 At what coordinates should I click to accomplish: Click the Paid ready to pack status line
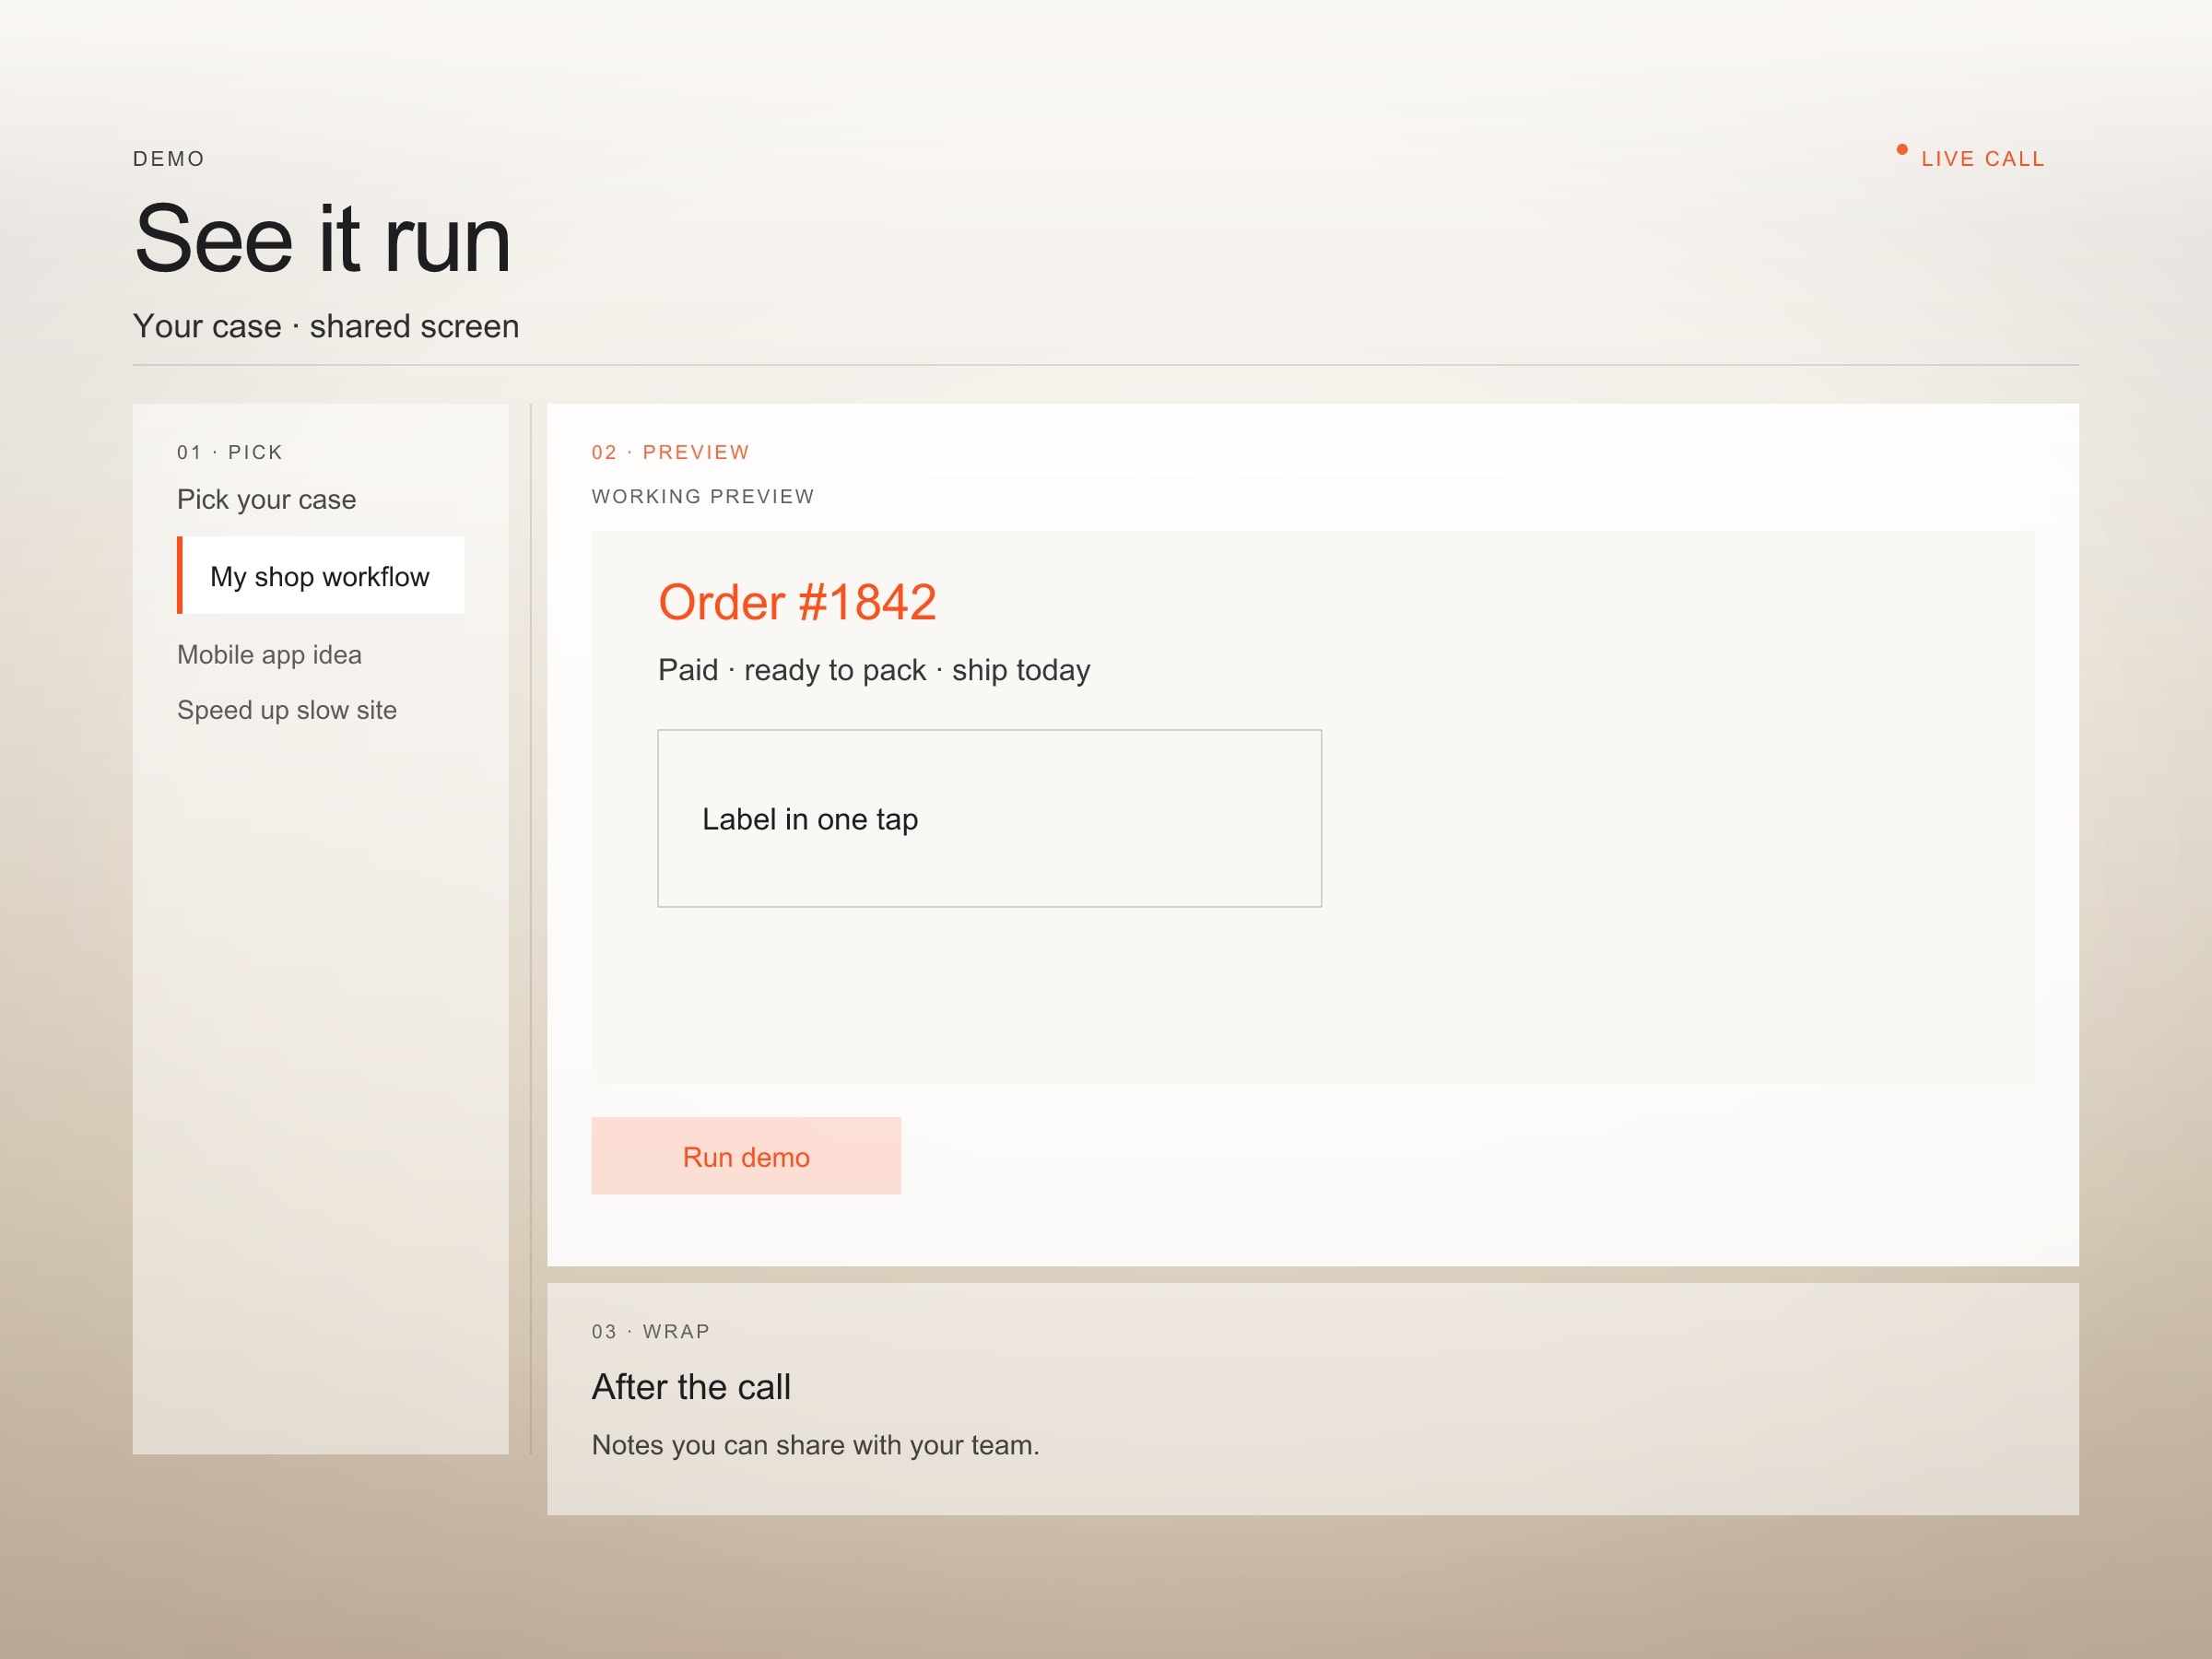click(874, 670)
